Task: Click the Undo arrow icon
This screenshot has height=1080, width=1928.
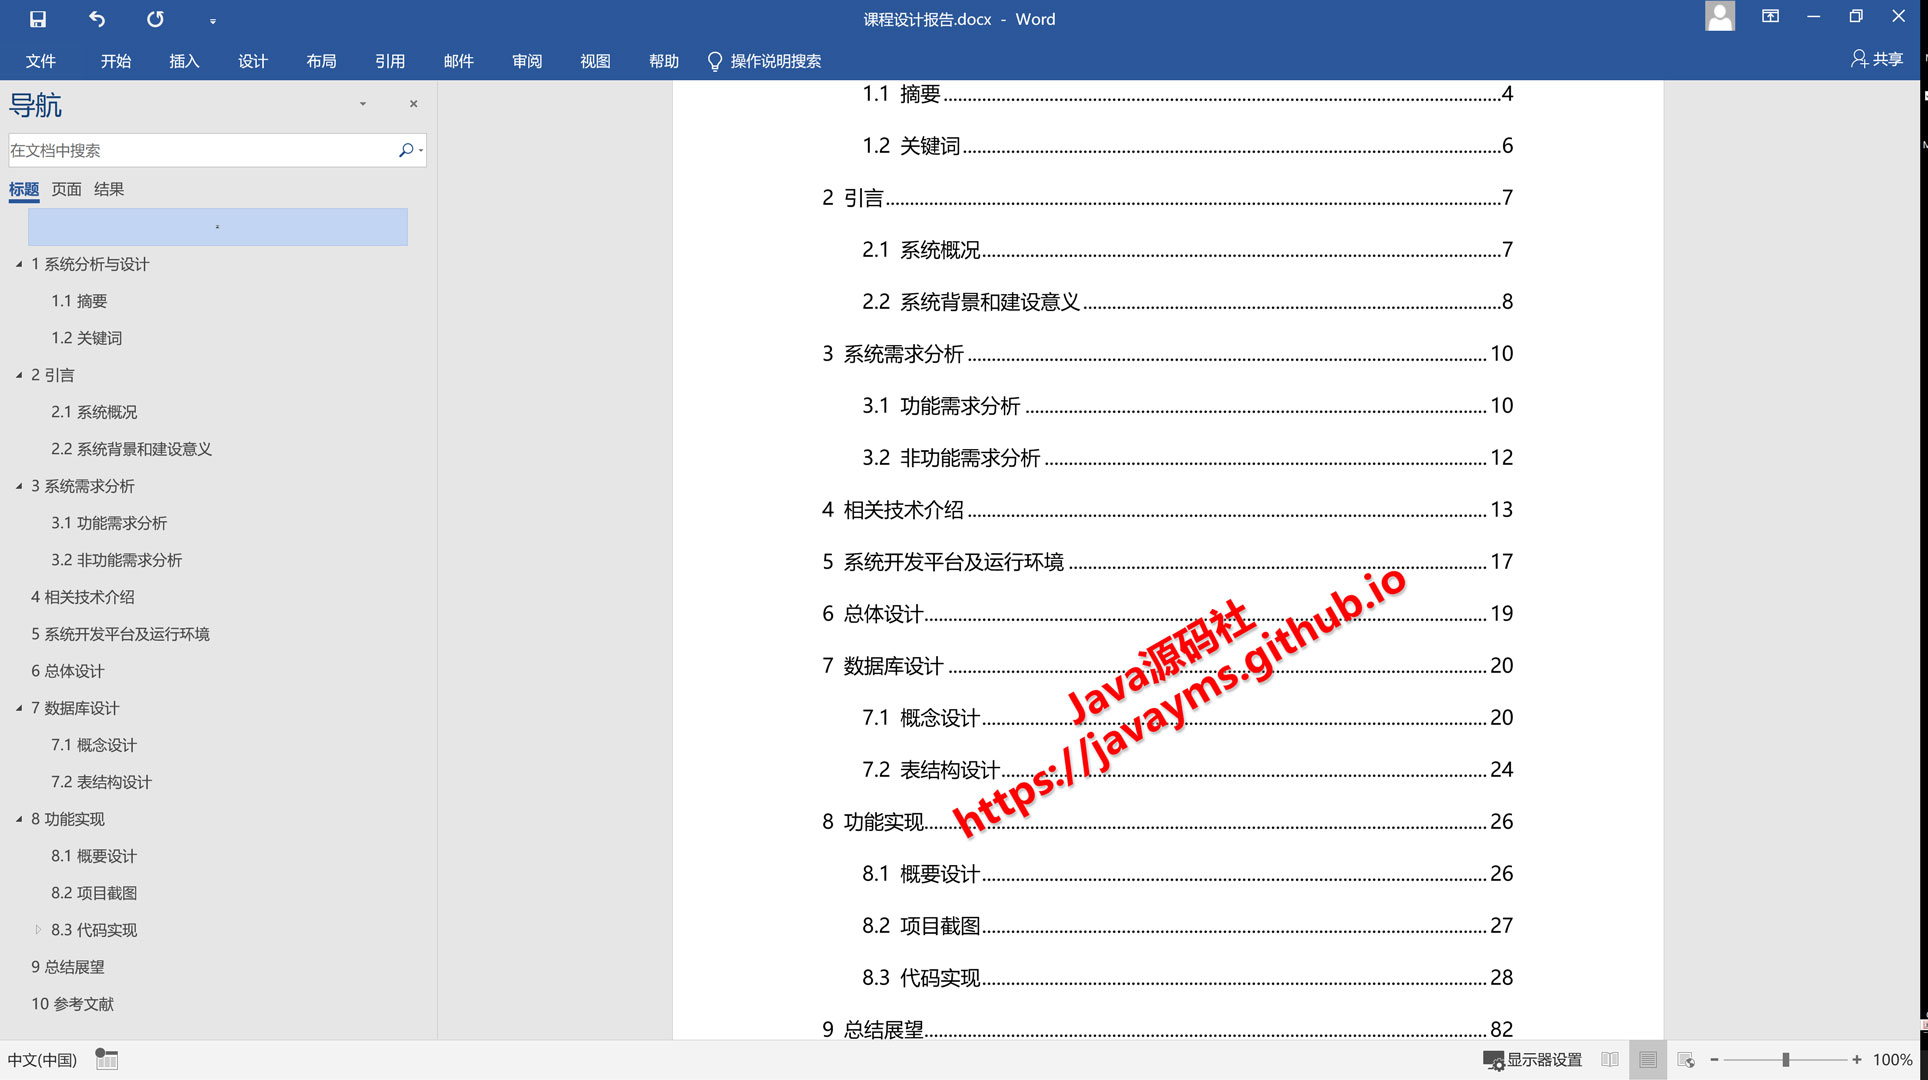Action: [97, 19]
